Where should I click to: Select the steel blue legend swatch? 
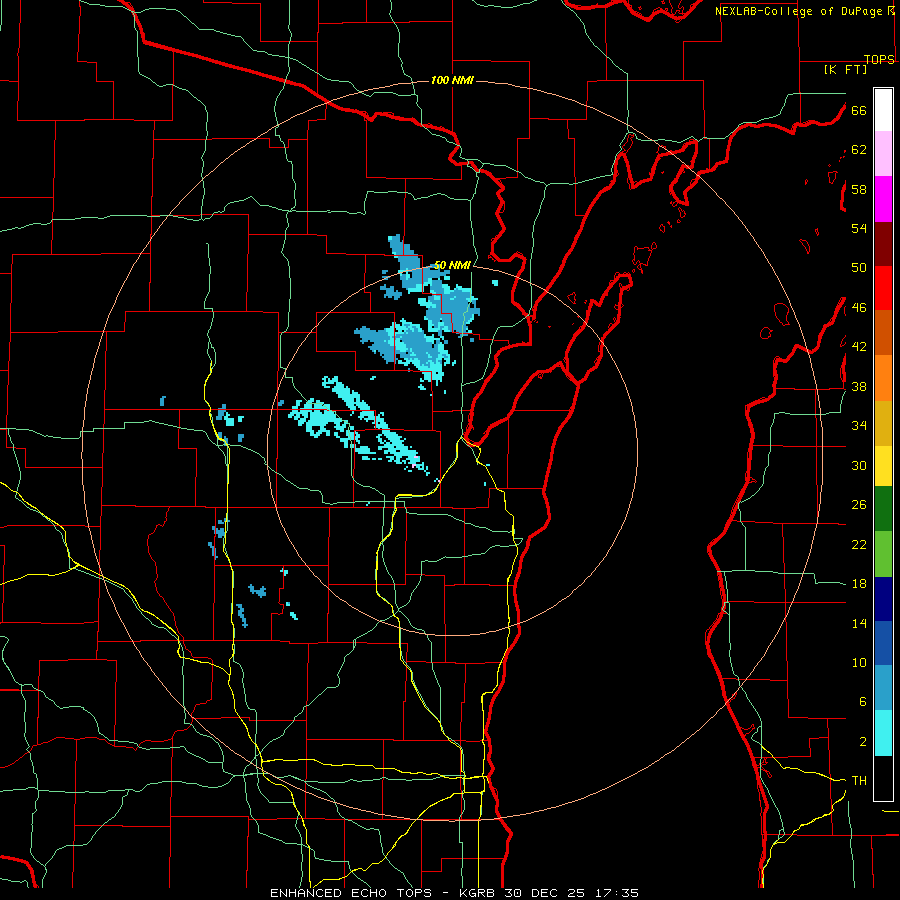tap(883, 688)
